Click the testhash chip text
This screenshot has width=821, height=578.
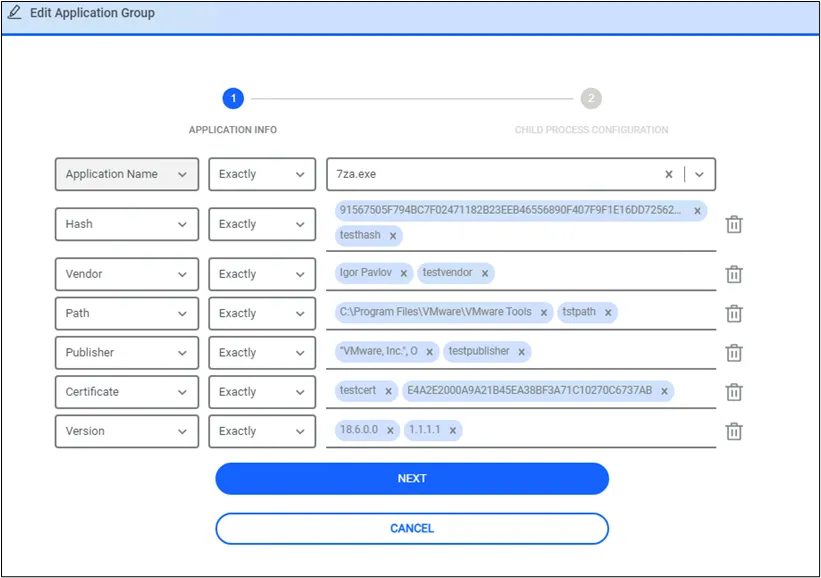pyautogui.click(x=360, y=235)
